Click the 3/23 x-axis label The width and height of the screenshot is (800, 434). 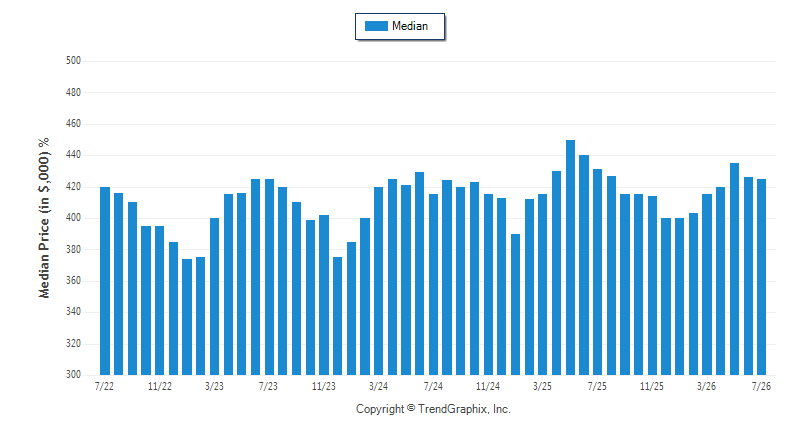point(214,386)
